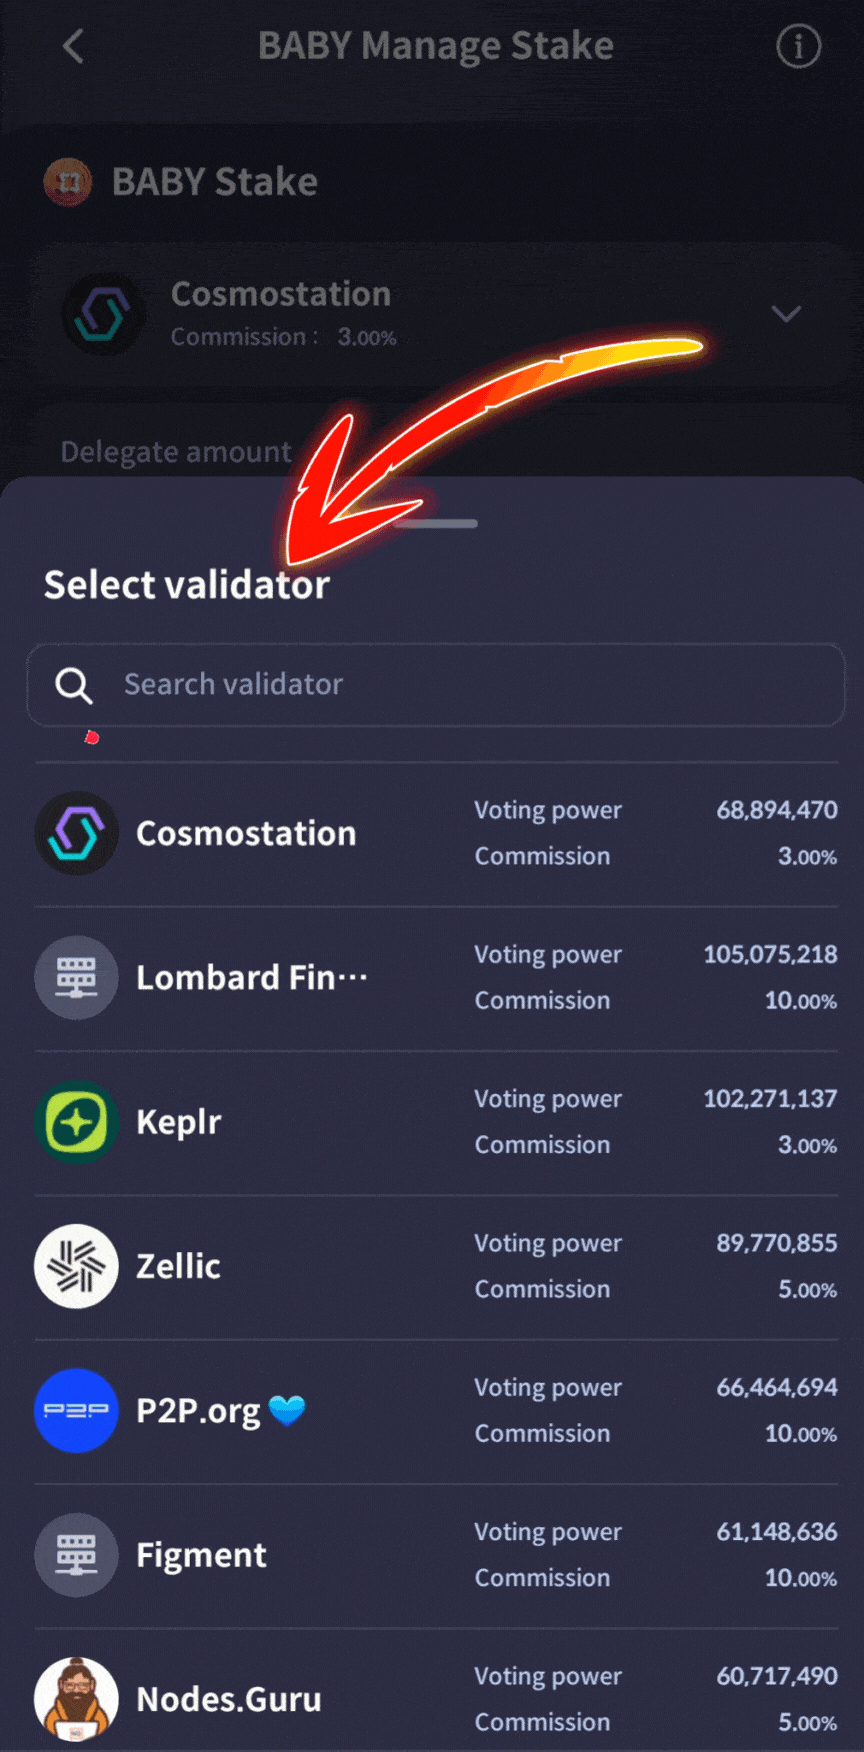Click the Figment server icon
Screen dimensions: 864x1752
click(x=76, y=1555)
